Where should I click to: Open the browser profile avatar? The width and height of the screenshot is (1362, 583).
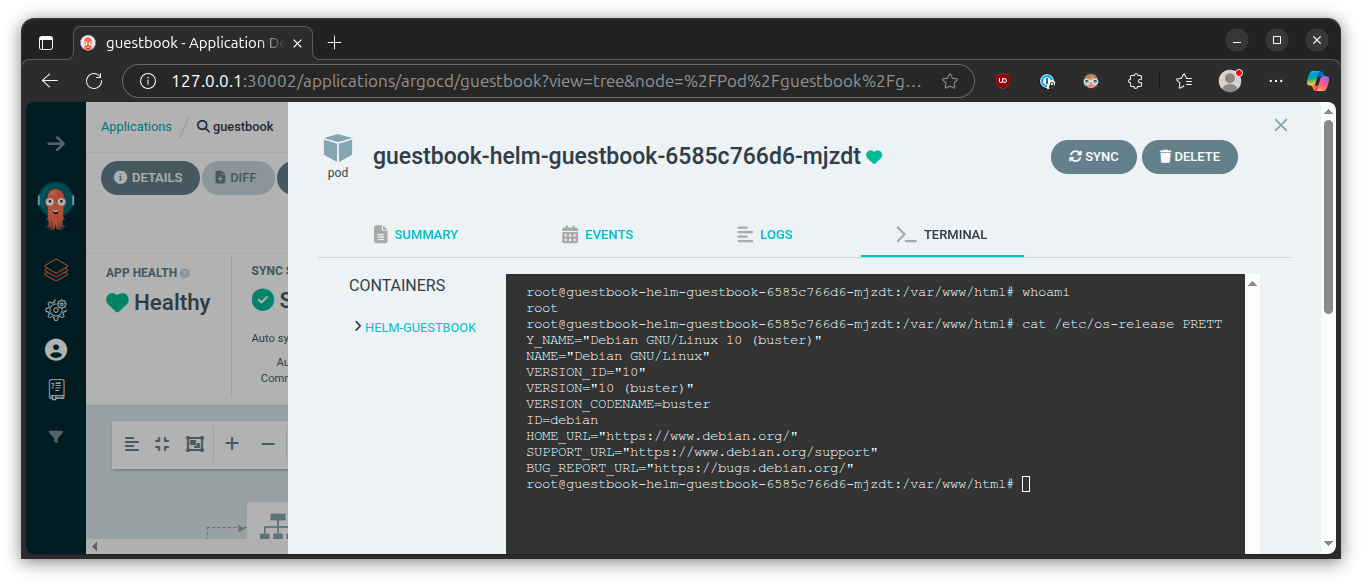[1230, 81]
